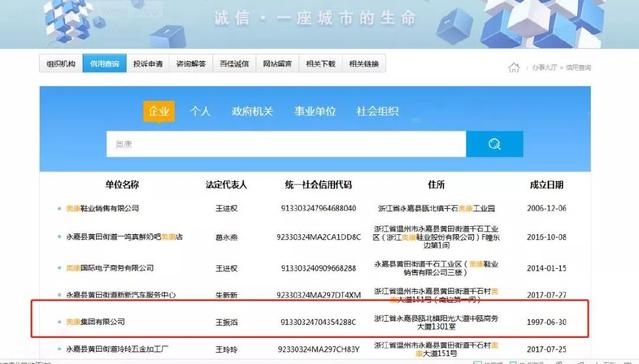This screenshot has height=364, width=639.
Task: Click address ending with 大厦1301室
Action: 436,322
